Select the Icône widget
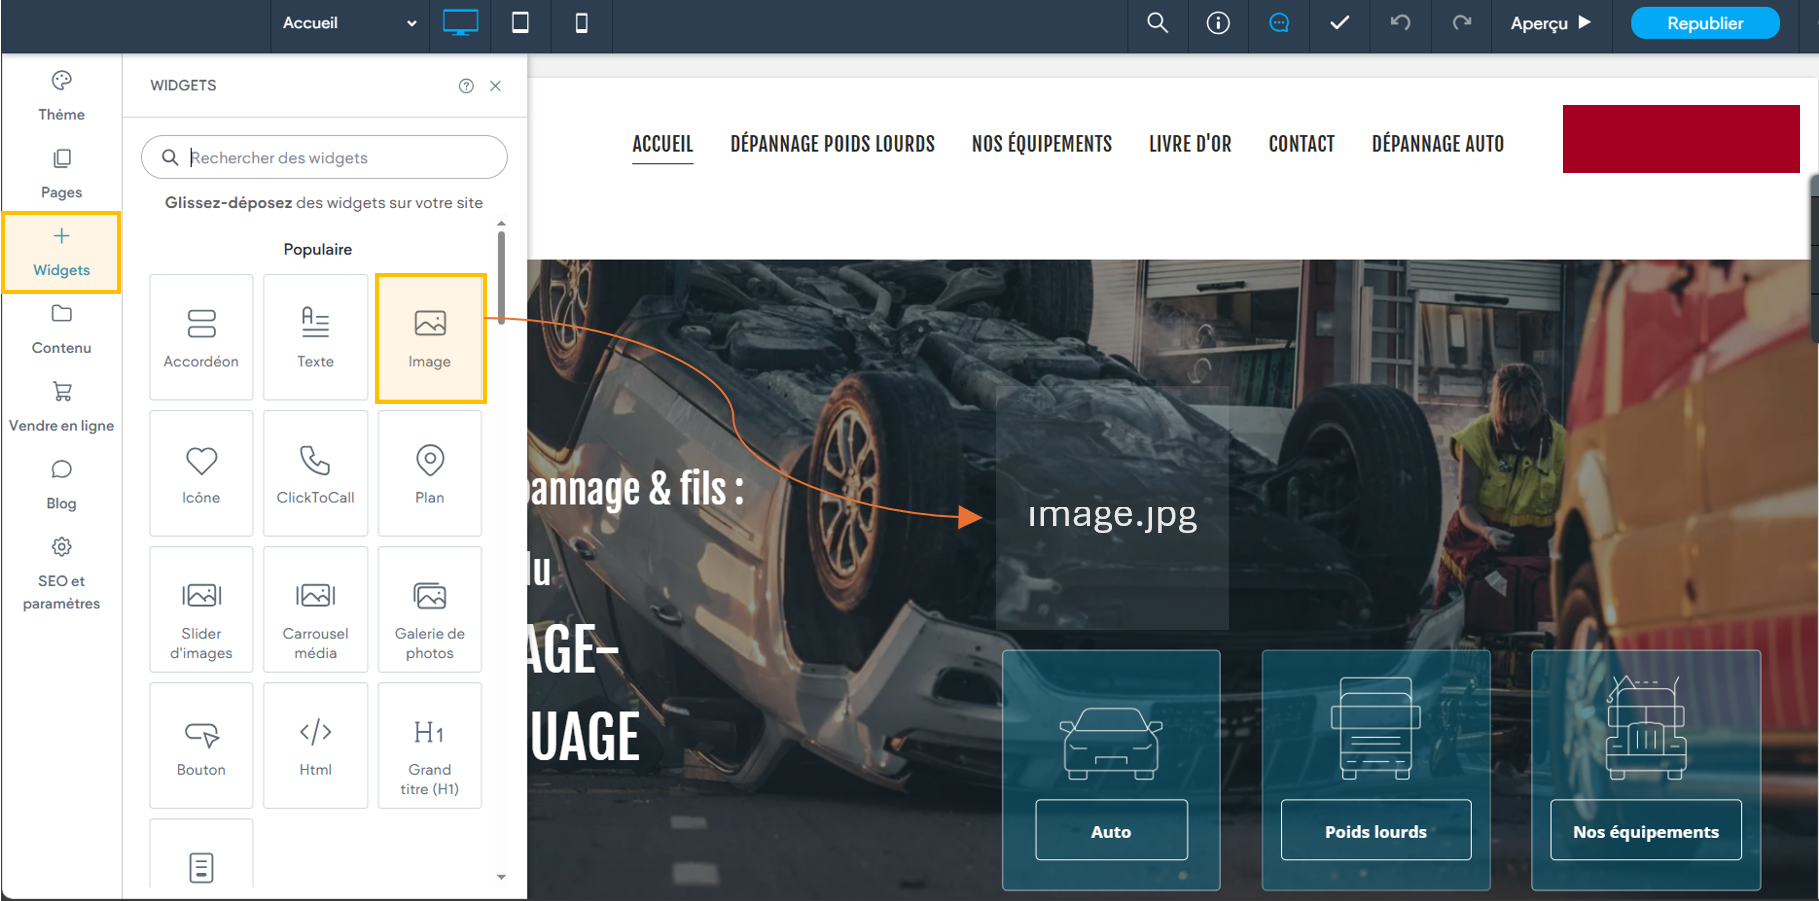This screenshot has width=1819, height=901. tap(201, 473)
